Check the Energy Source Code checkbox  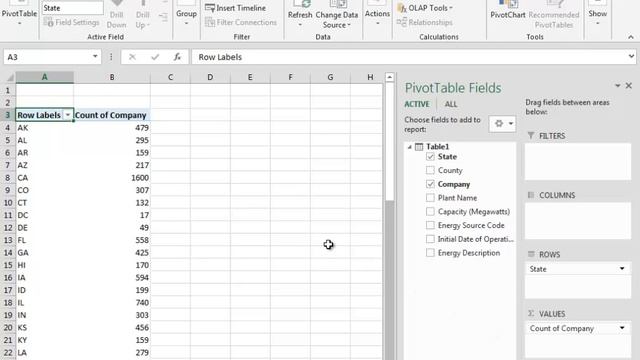(430, 225)
